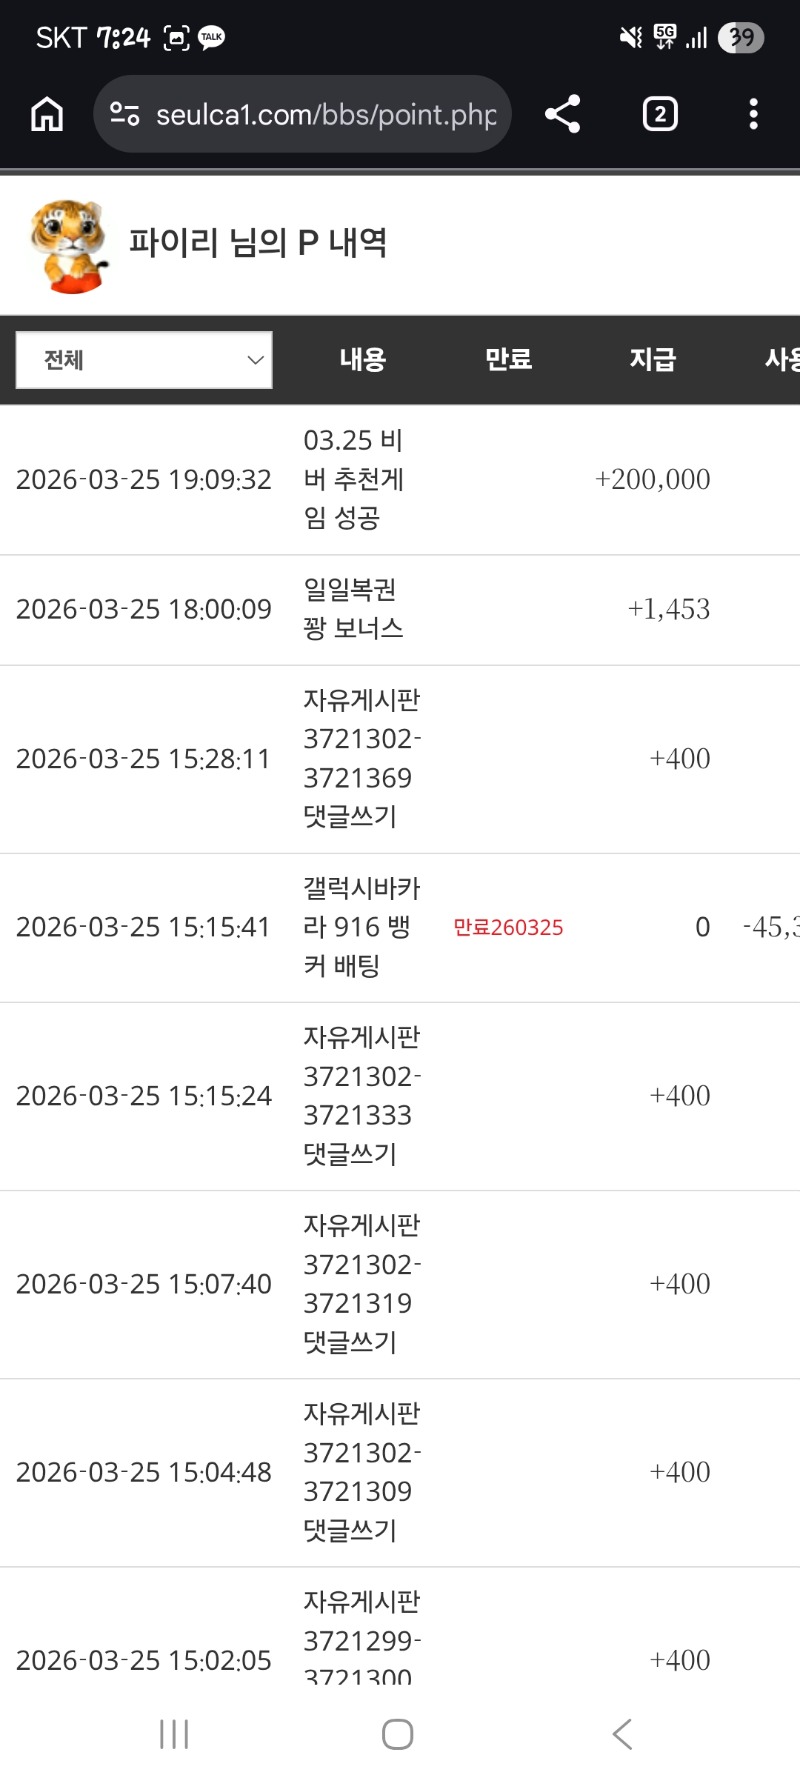Tap the seulca1.com address bar
This screenshot has width=800, height=1778.
click(x=325, y=115)
